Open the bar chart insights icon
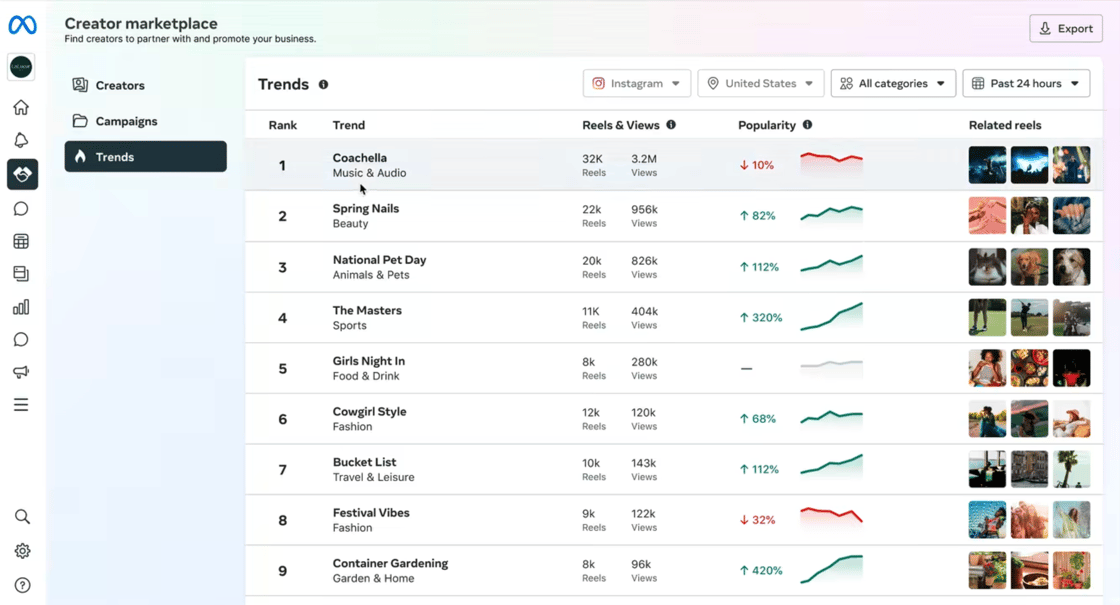 click(x=21, y=307)
